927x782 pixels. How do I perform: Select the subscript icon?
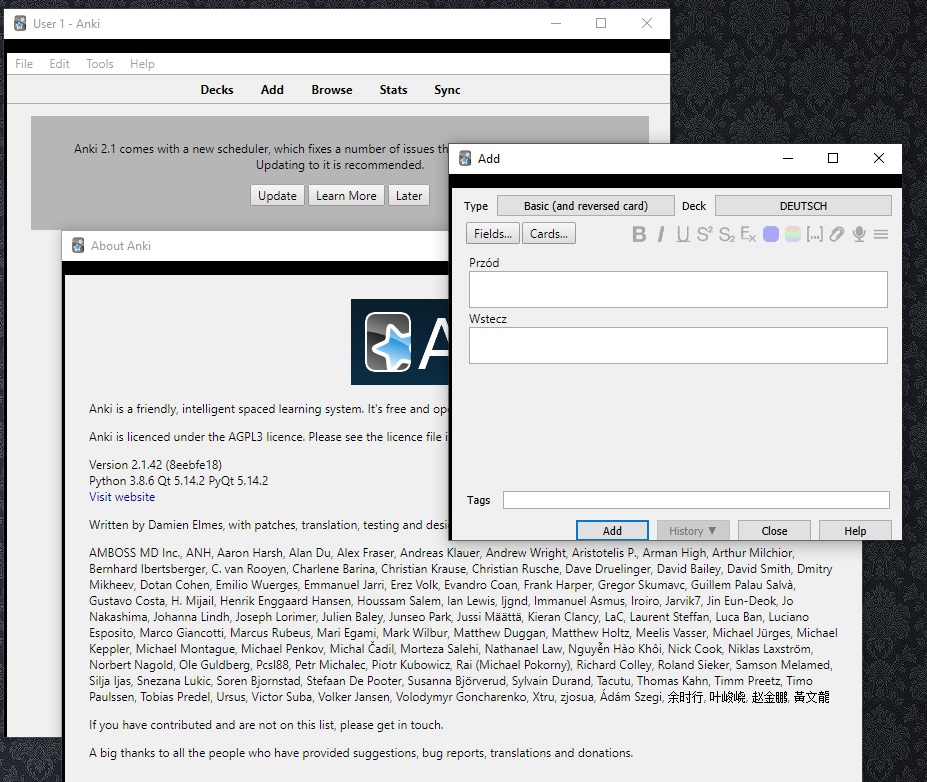pyautogui.click(x=726, y=234)
